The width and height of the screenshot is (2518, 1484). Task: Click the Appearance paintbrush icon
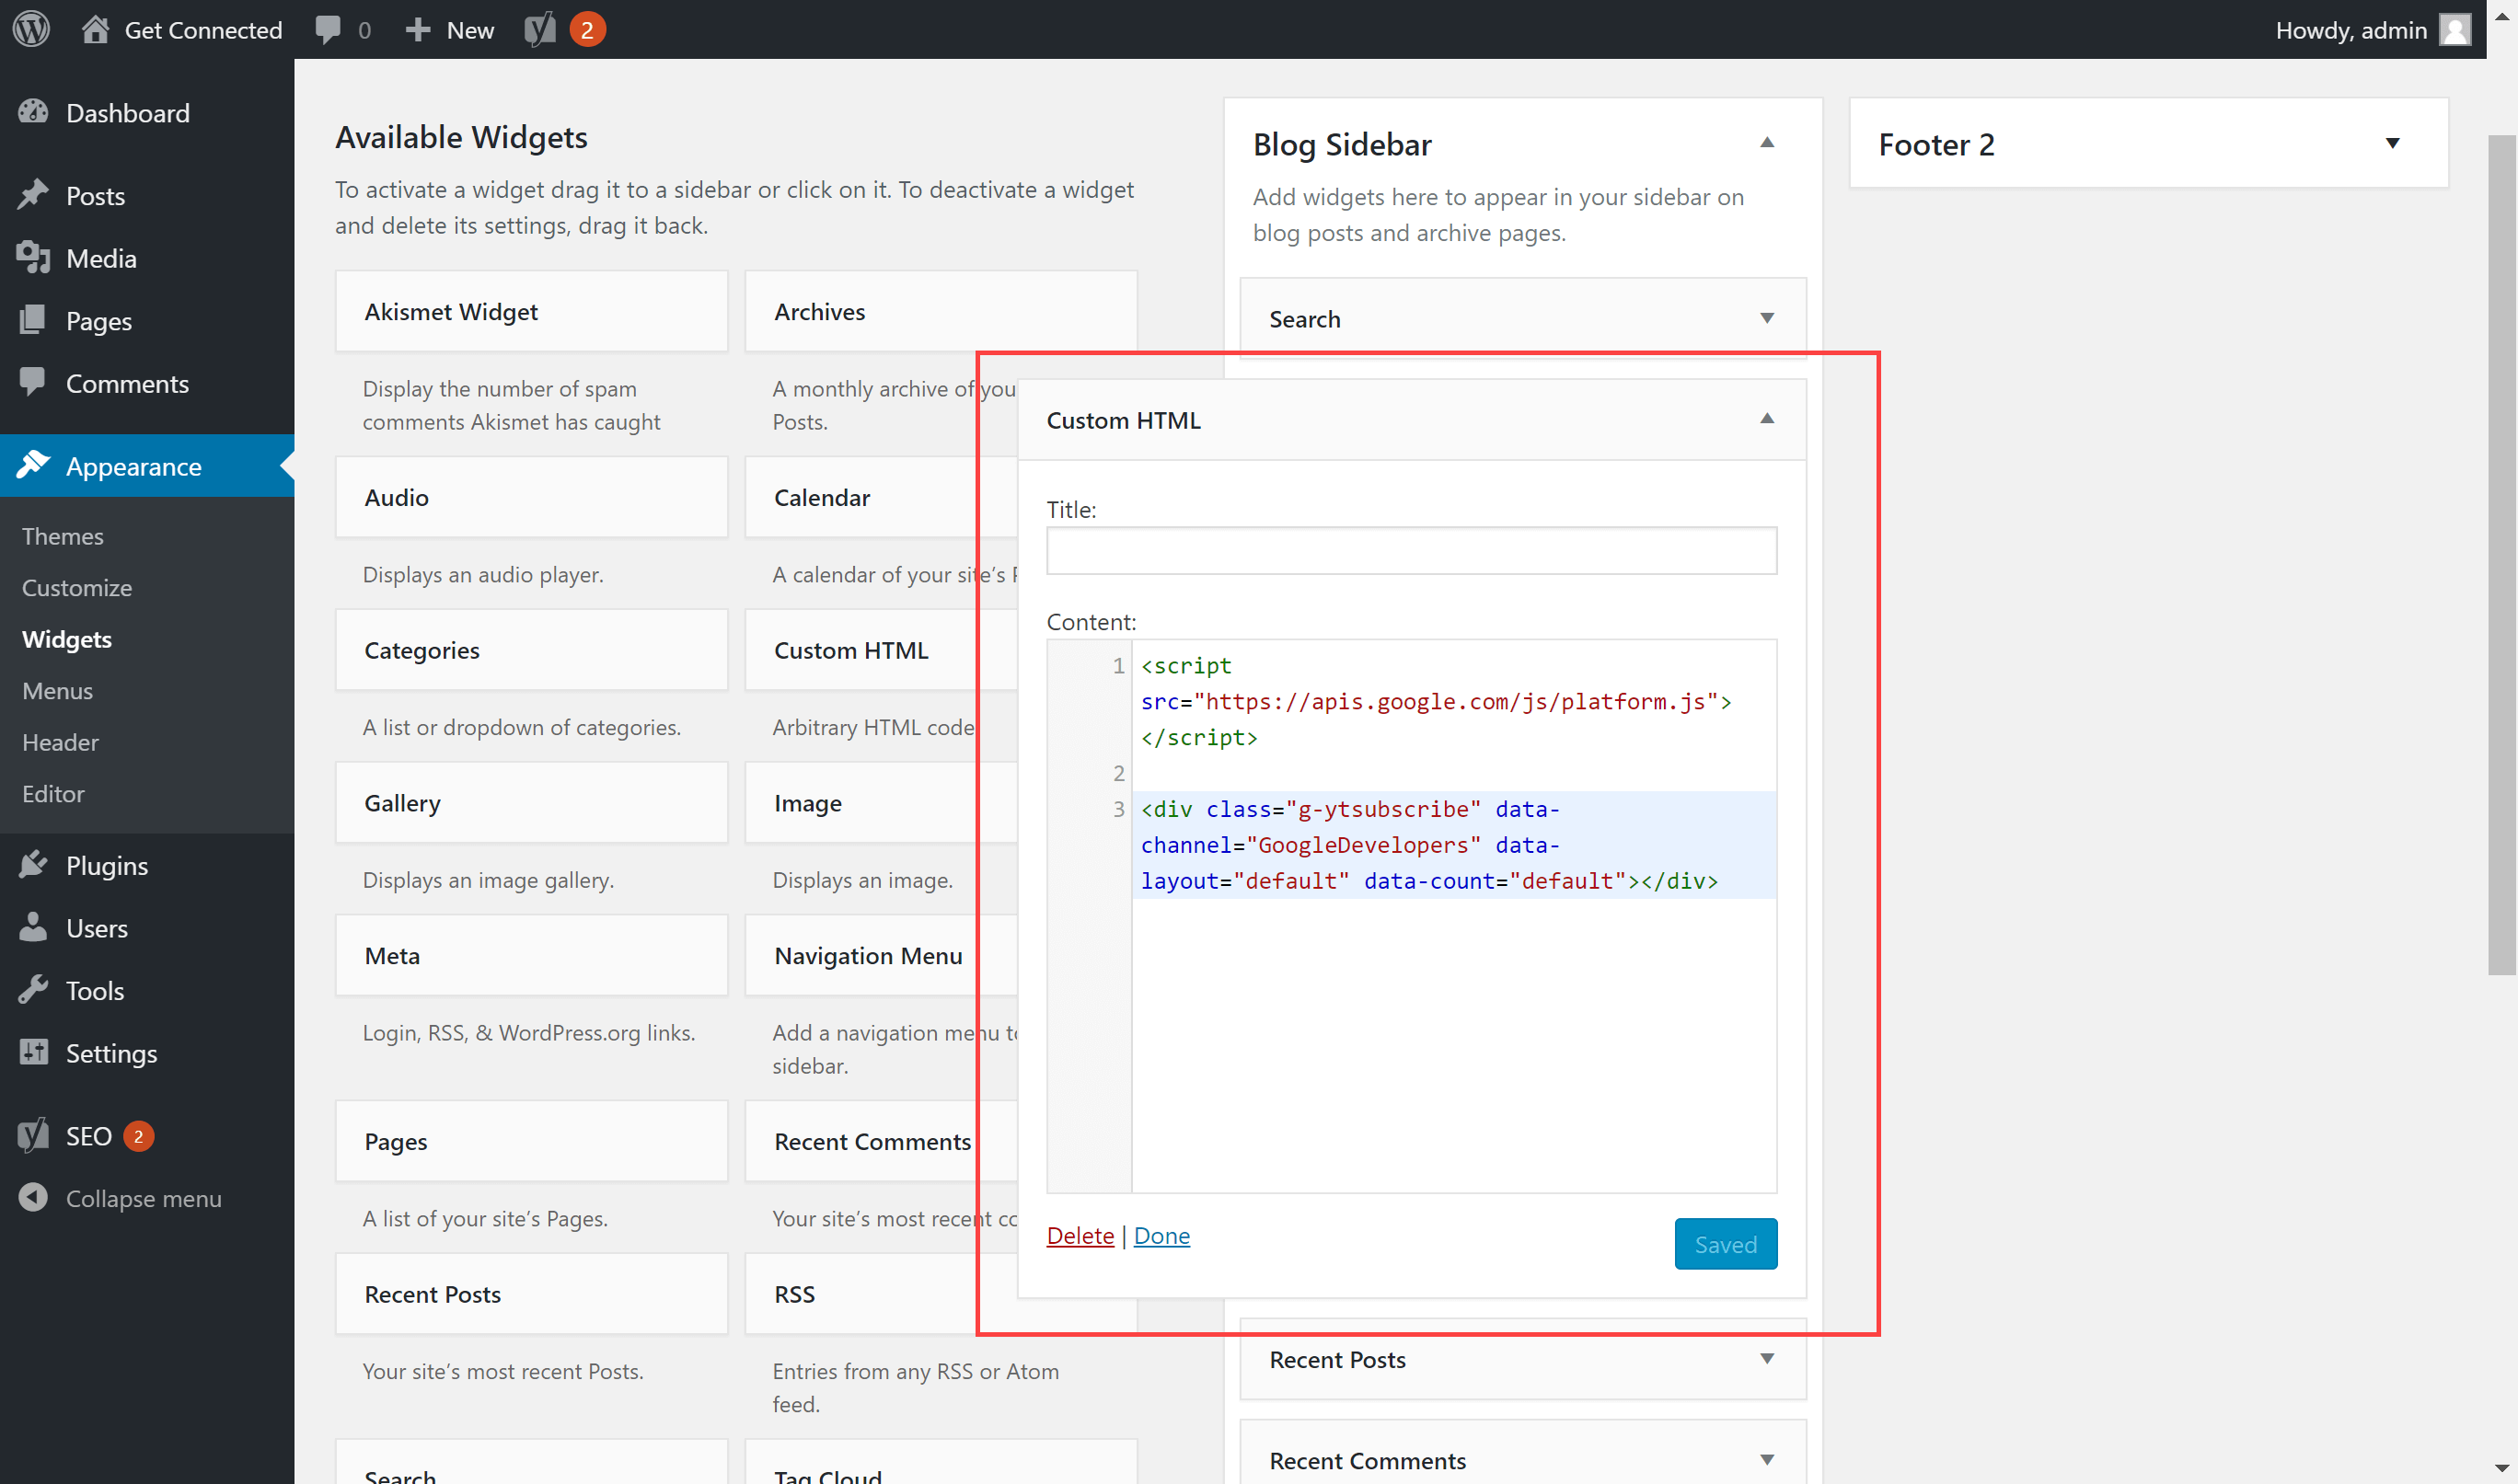tap(33, 465)
